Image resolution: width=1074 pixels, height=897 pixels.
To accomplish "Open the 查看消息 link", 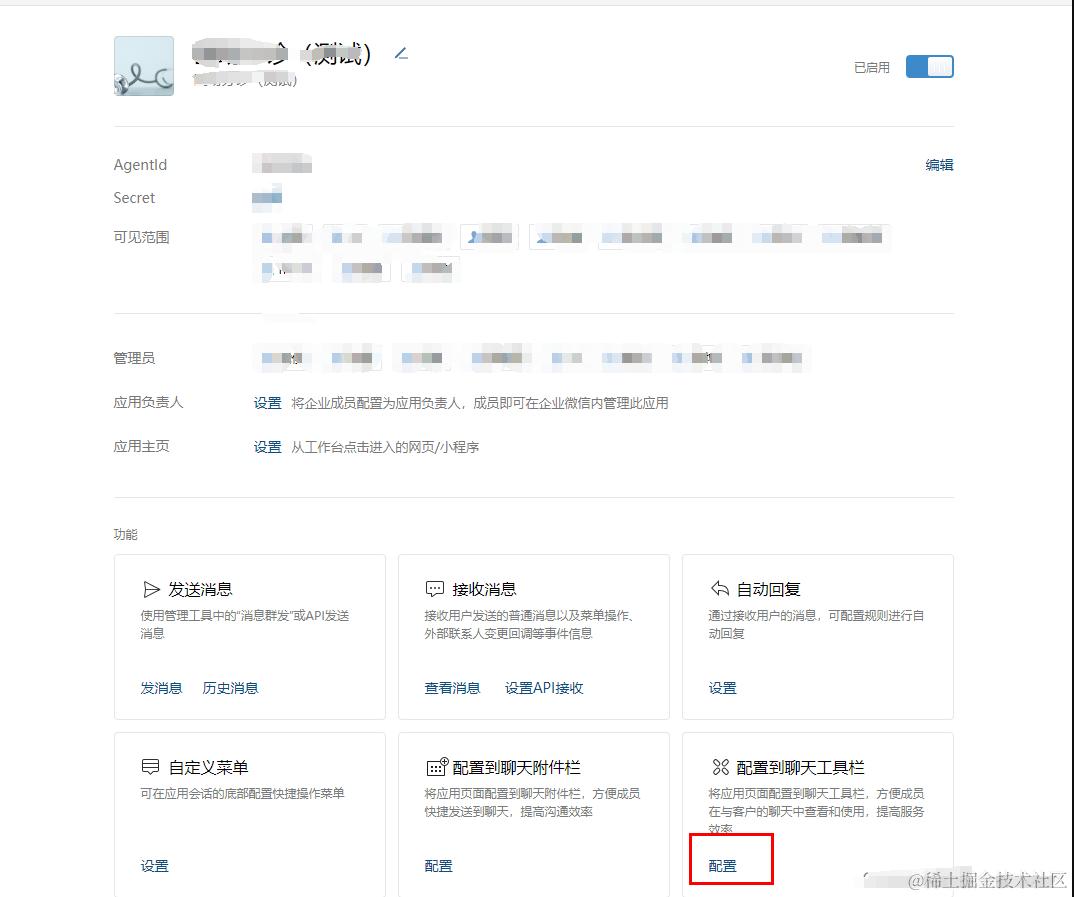I will point(452,688).
